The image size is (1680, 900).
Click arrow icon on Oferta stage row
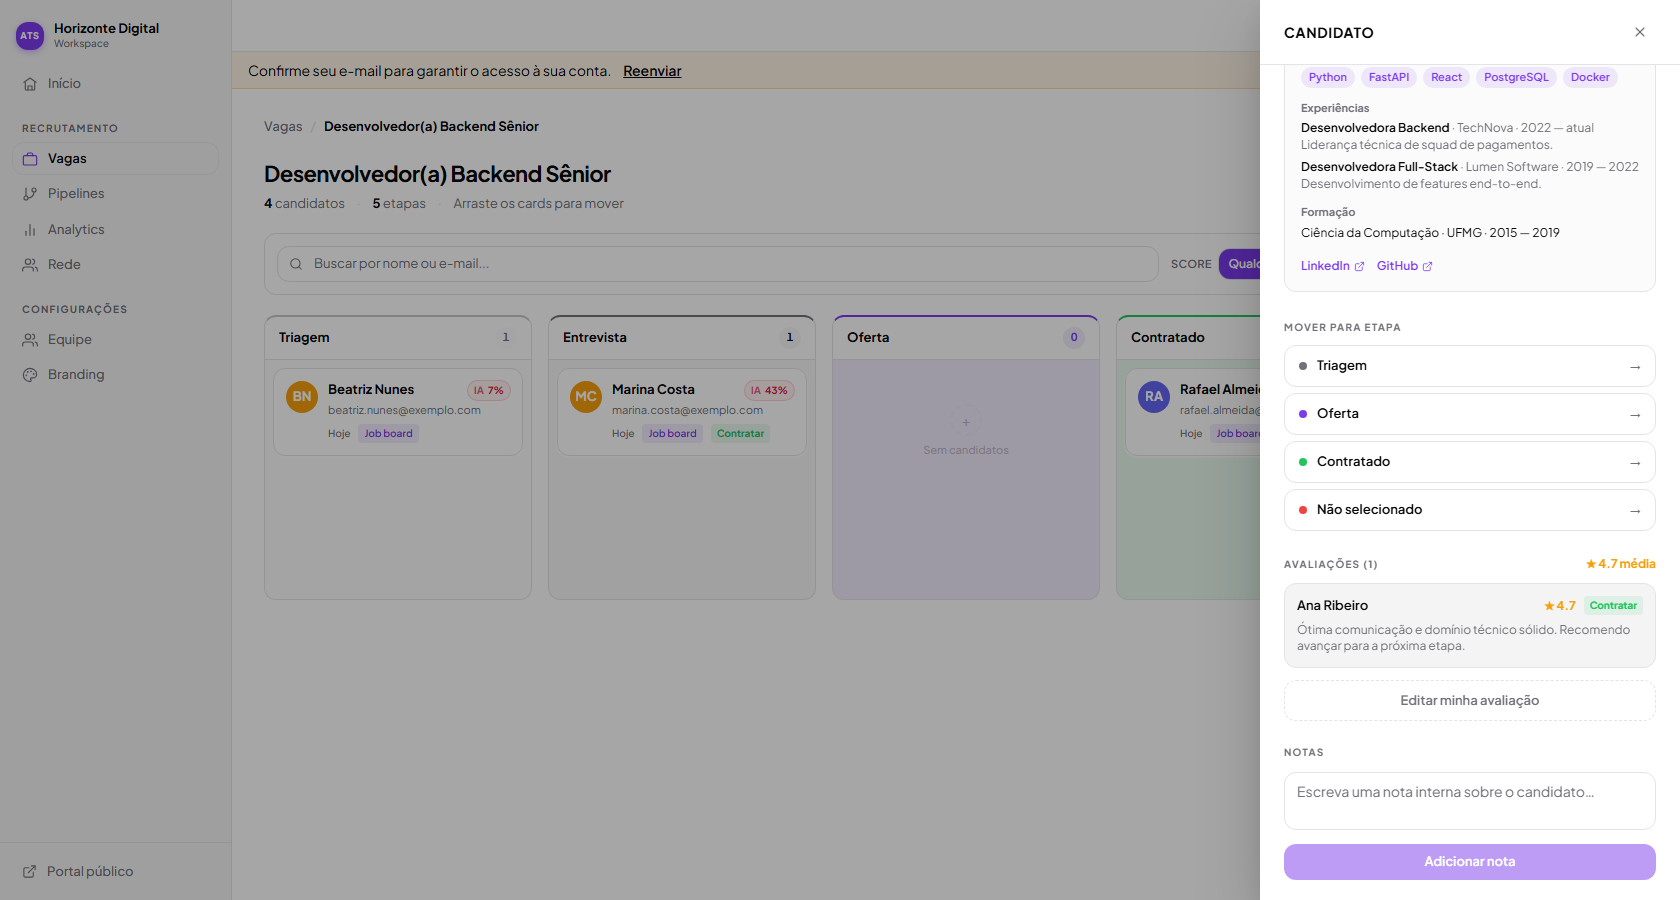coord(1635,415)
